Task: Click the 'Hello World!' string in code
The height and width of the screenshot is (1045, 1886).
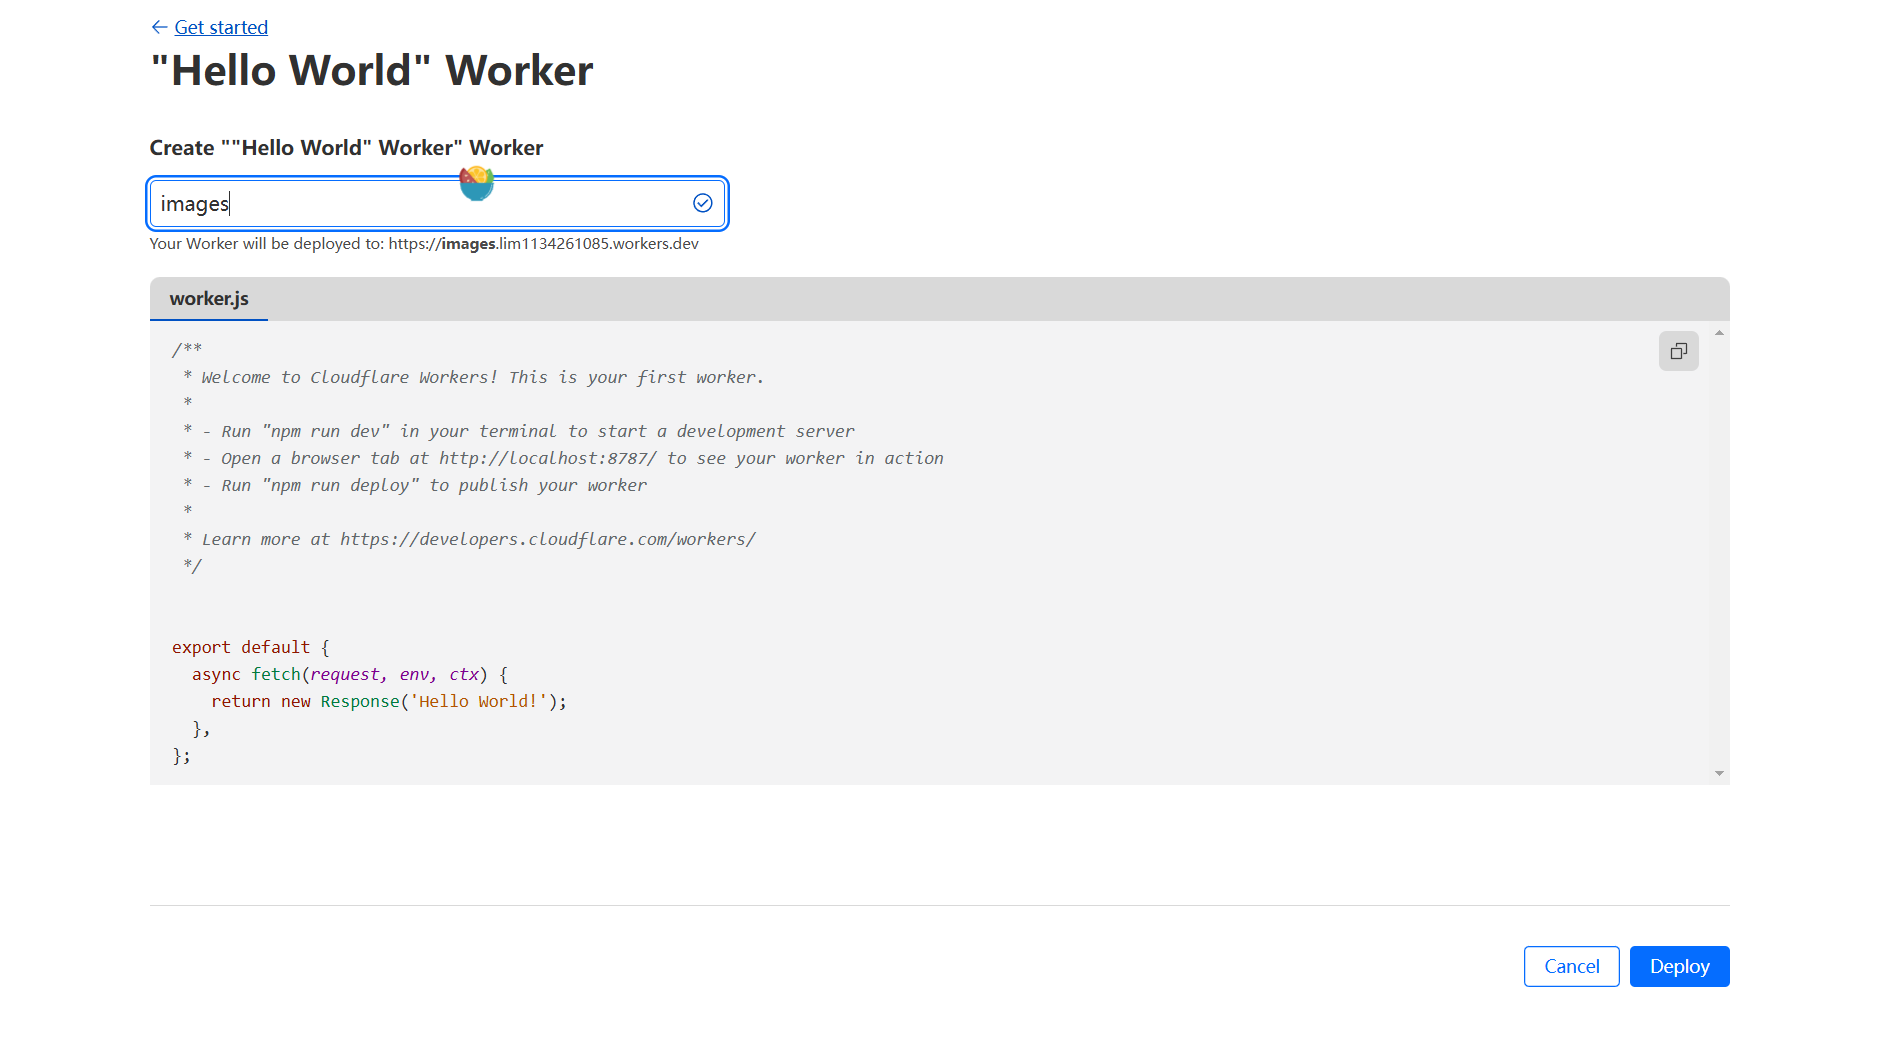Action: pos(478,701)
